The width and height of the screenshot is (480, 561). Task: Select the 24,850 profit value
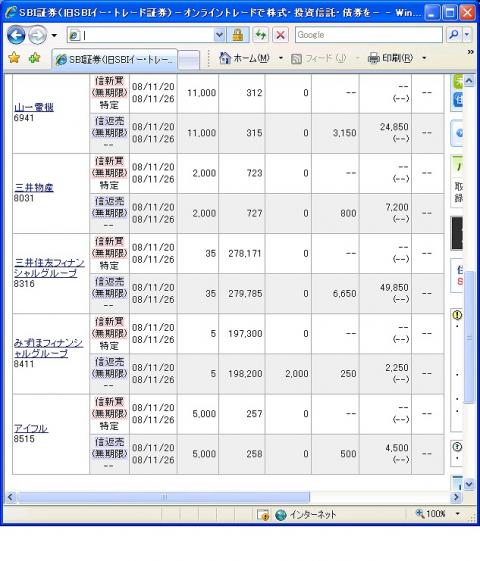tap(394, 127)
